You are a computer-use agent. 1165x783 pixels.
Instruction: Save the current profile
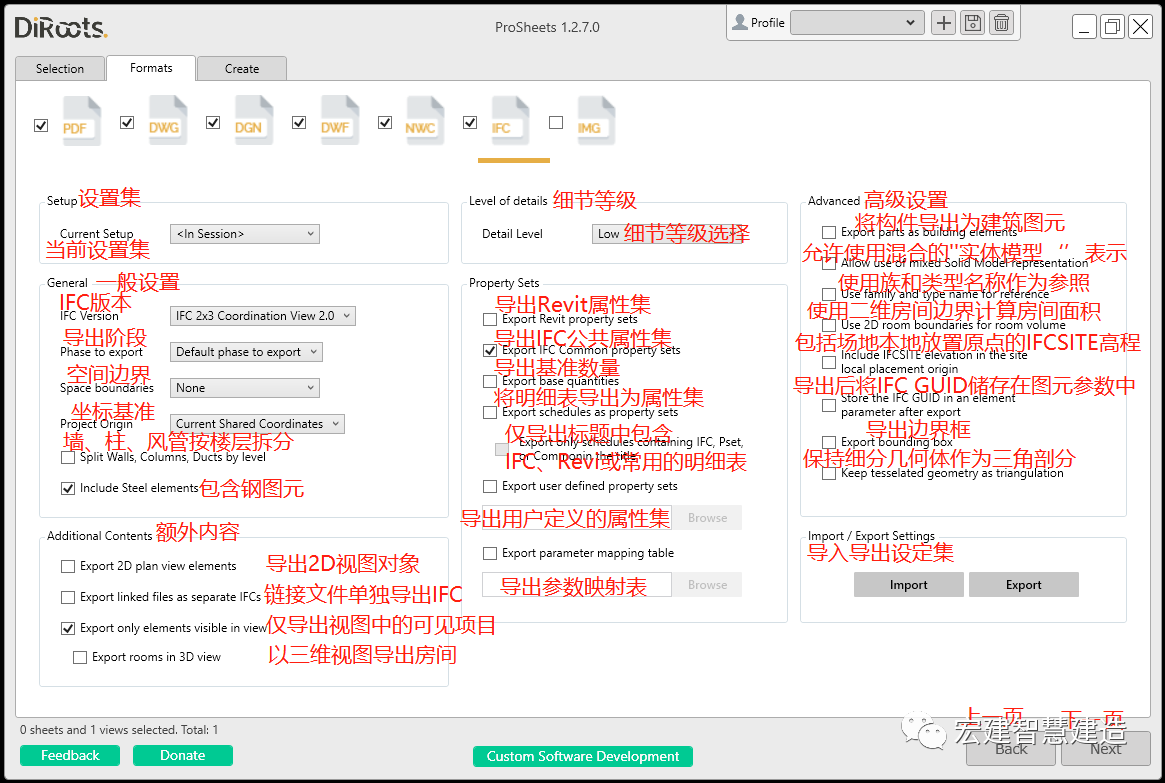(973, 23)
